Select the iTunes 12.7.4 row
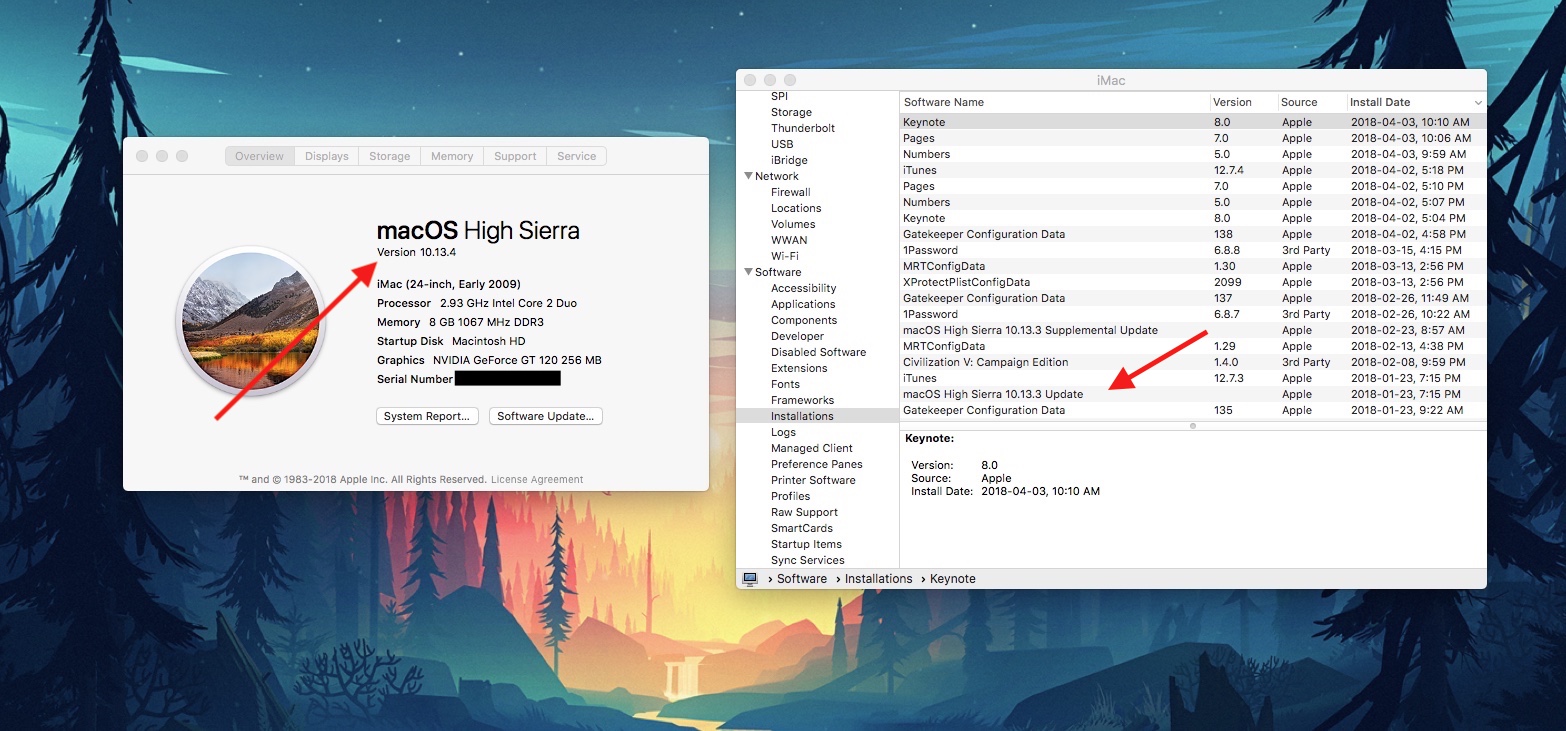1566x731 pixels. [x=1193, y=170]
